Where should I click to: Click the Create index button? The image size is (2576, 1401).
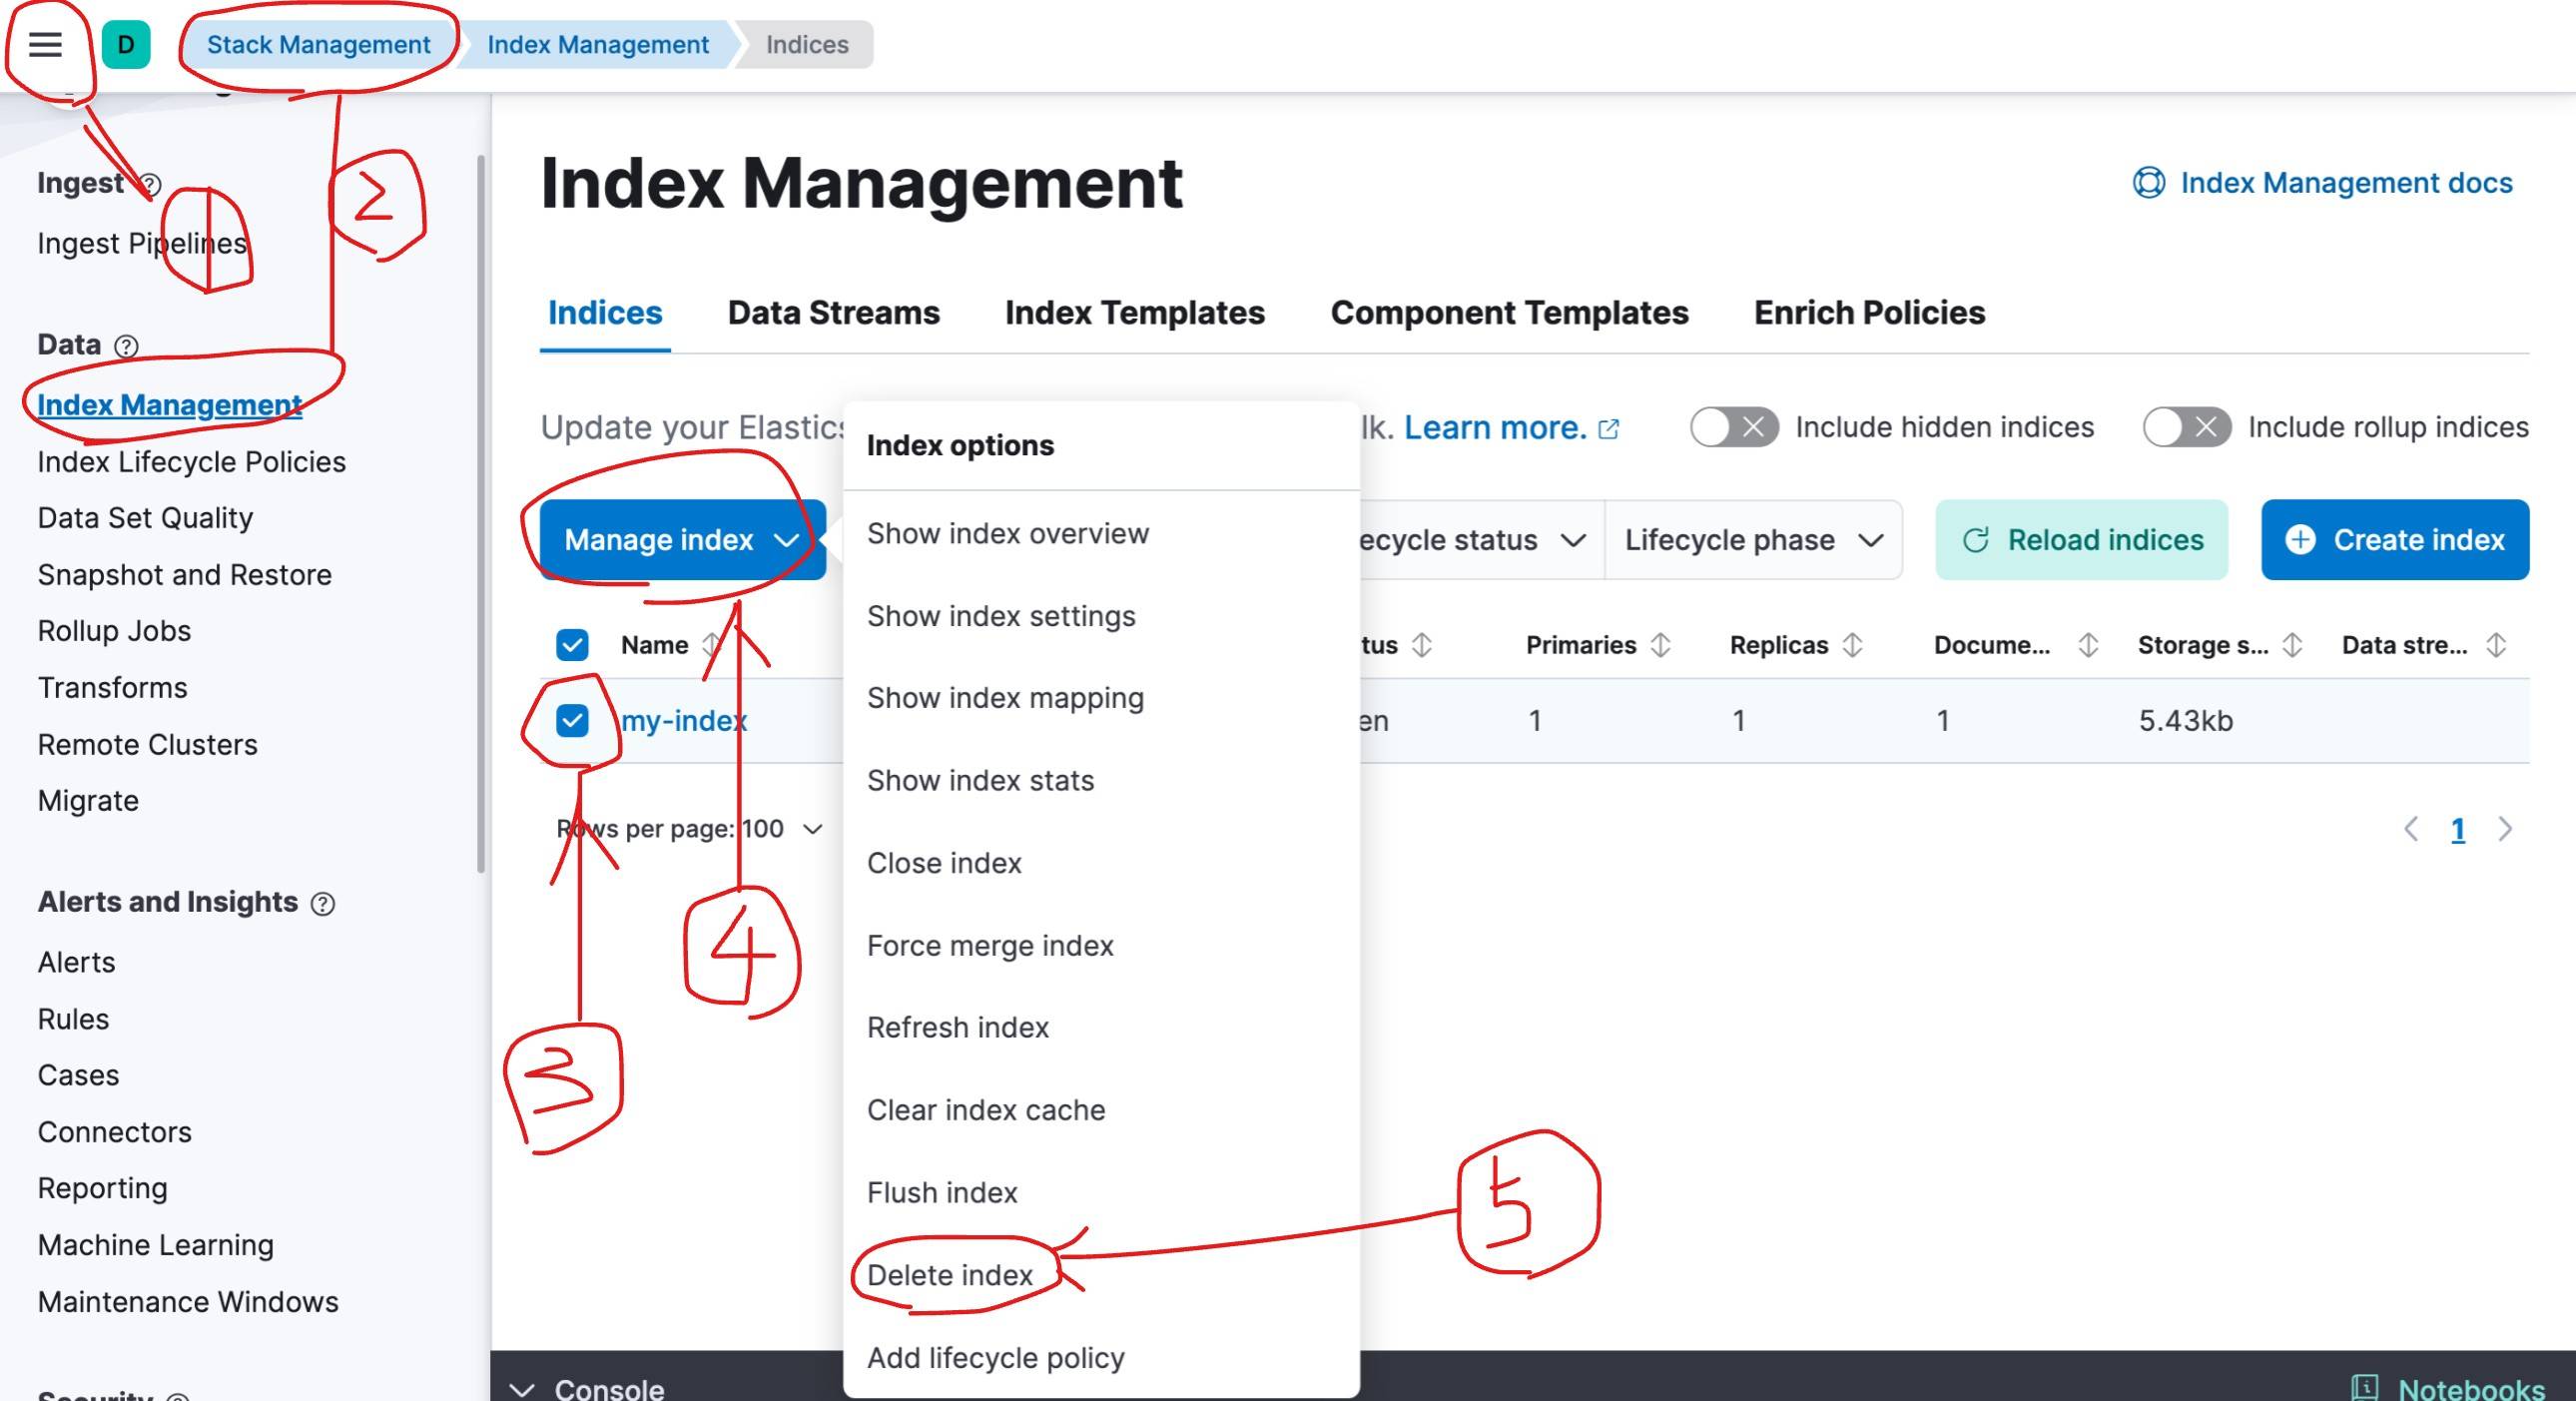tap(2395, 540)
